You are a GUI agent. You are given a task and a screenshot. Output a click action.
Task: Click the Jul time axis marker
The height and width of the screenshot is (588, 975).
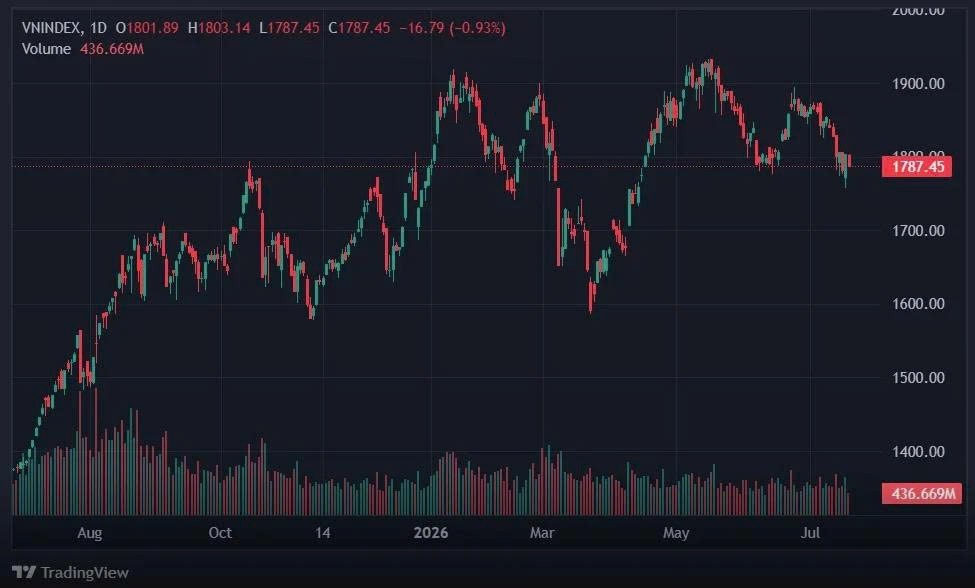(x=810, y=533)
